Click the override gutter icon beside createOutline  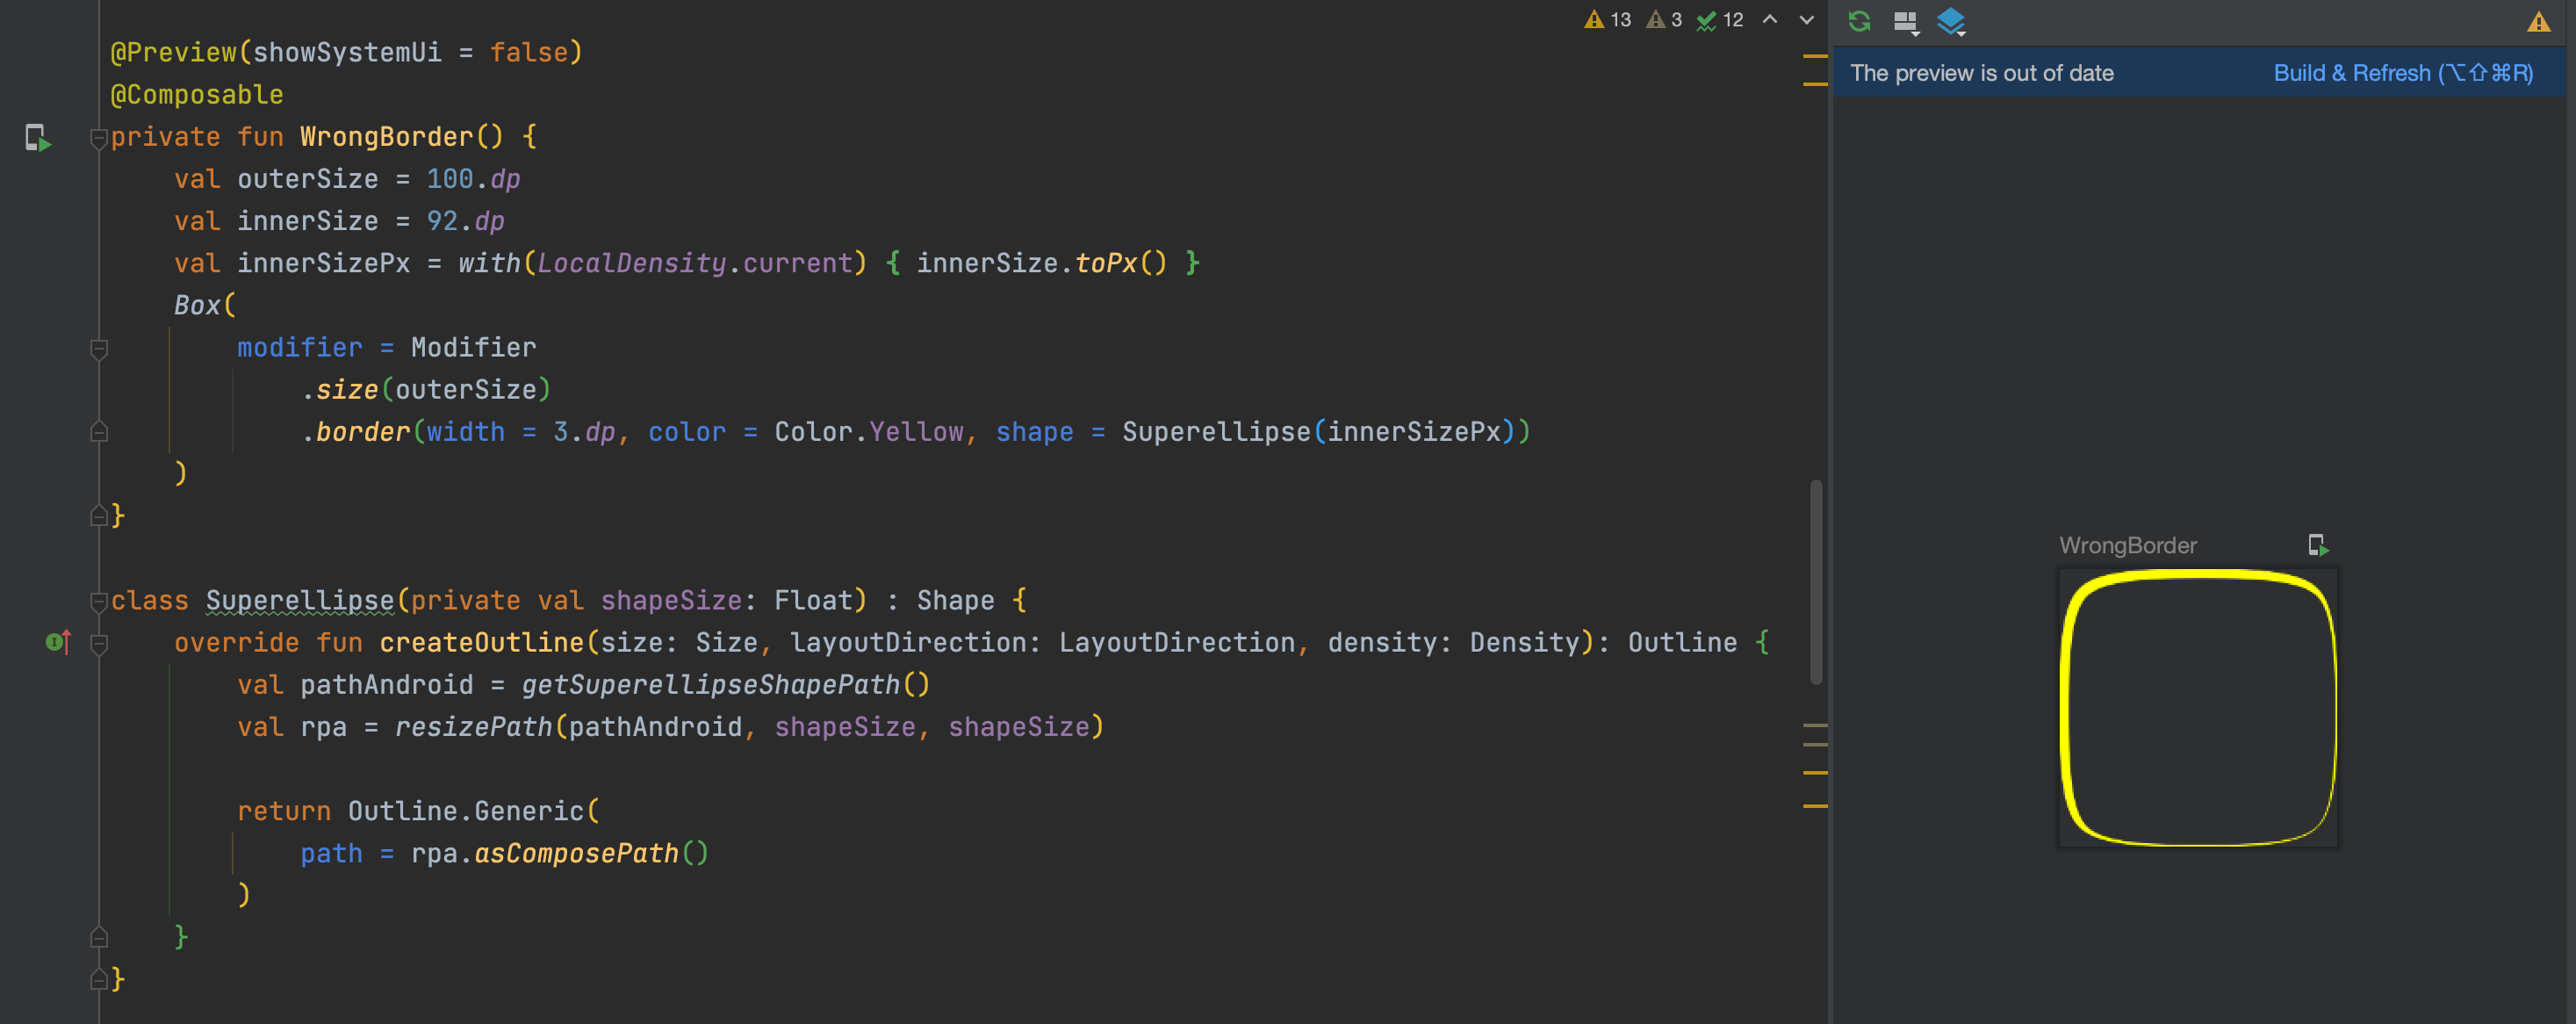tap(58, 642)
